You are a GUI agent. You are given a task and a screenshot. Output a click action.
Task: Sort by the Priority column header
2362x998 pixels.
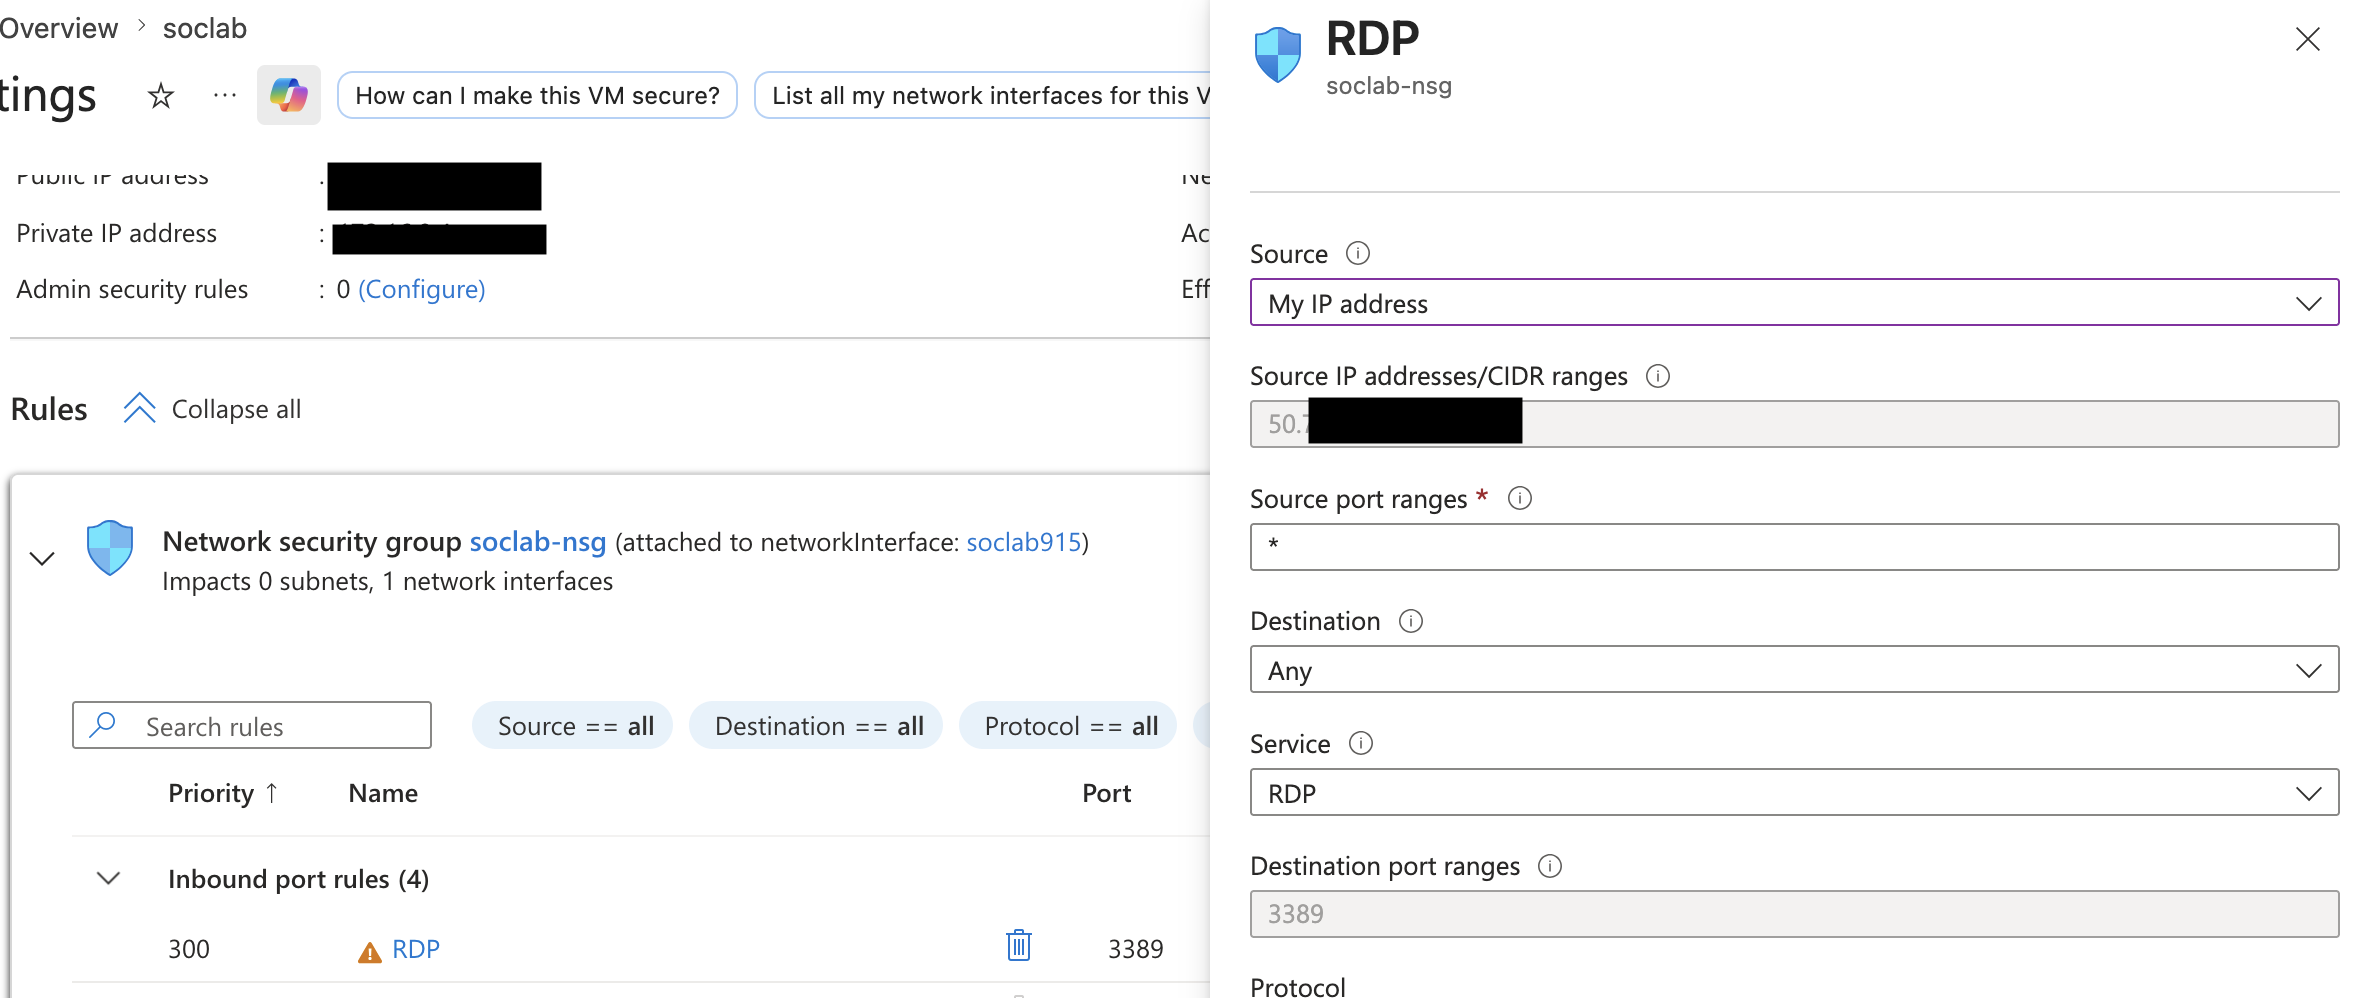click(211, 793)
